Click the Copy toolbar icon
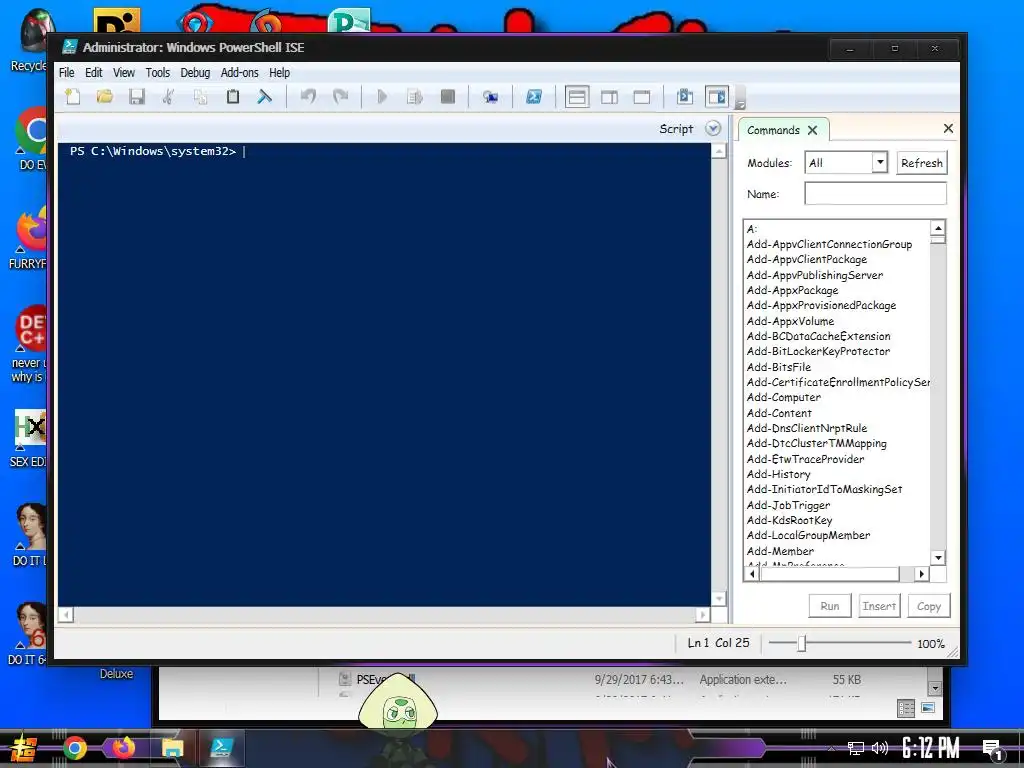 pyautogui.click(x=200, y=97)
